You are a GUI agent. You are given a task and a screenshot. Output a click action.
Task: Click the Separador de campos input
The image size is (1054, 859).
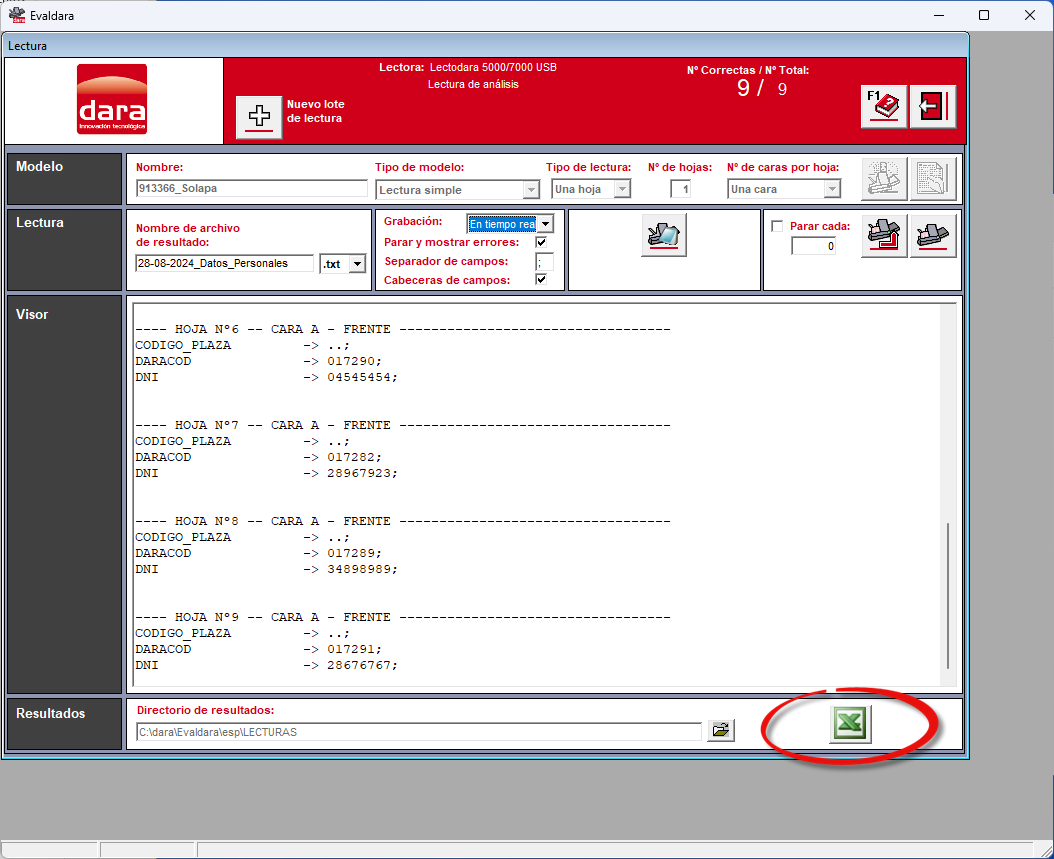(x=544, y=262)
